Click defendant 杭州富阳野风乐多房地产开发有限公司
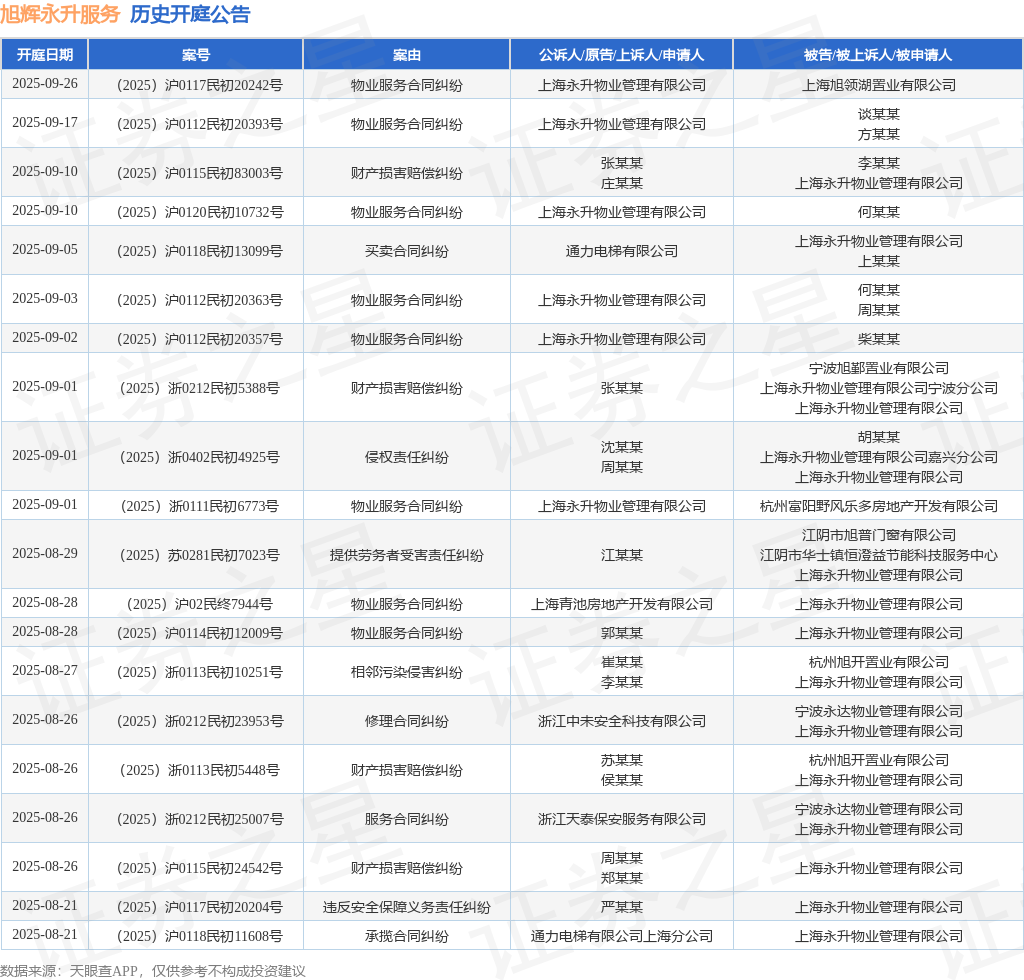Viewport: 1024px width, 980px height. click(x=878, y=507)
